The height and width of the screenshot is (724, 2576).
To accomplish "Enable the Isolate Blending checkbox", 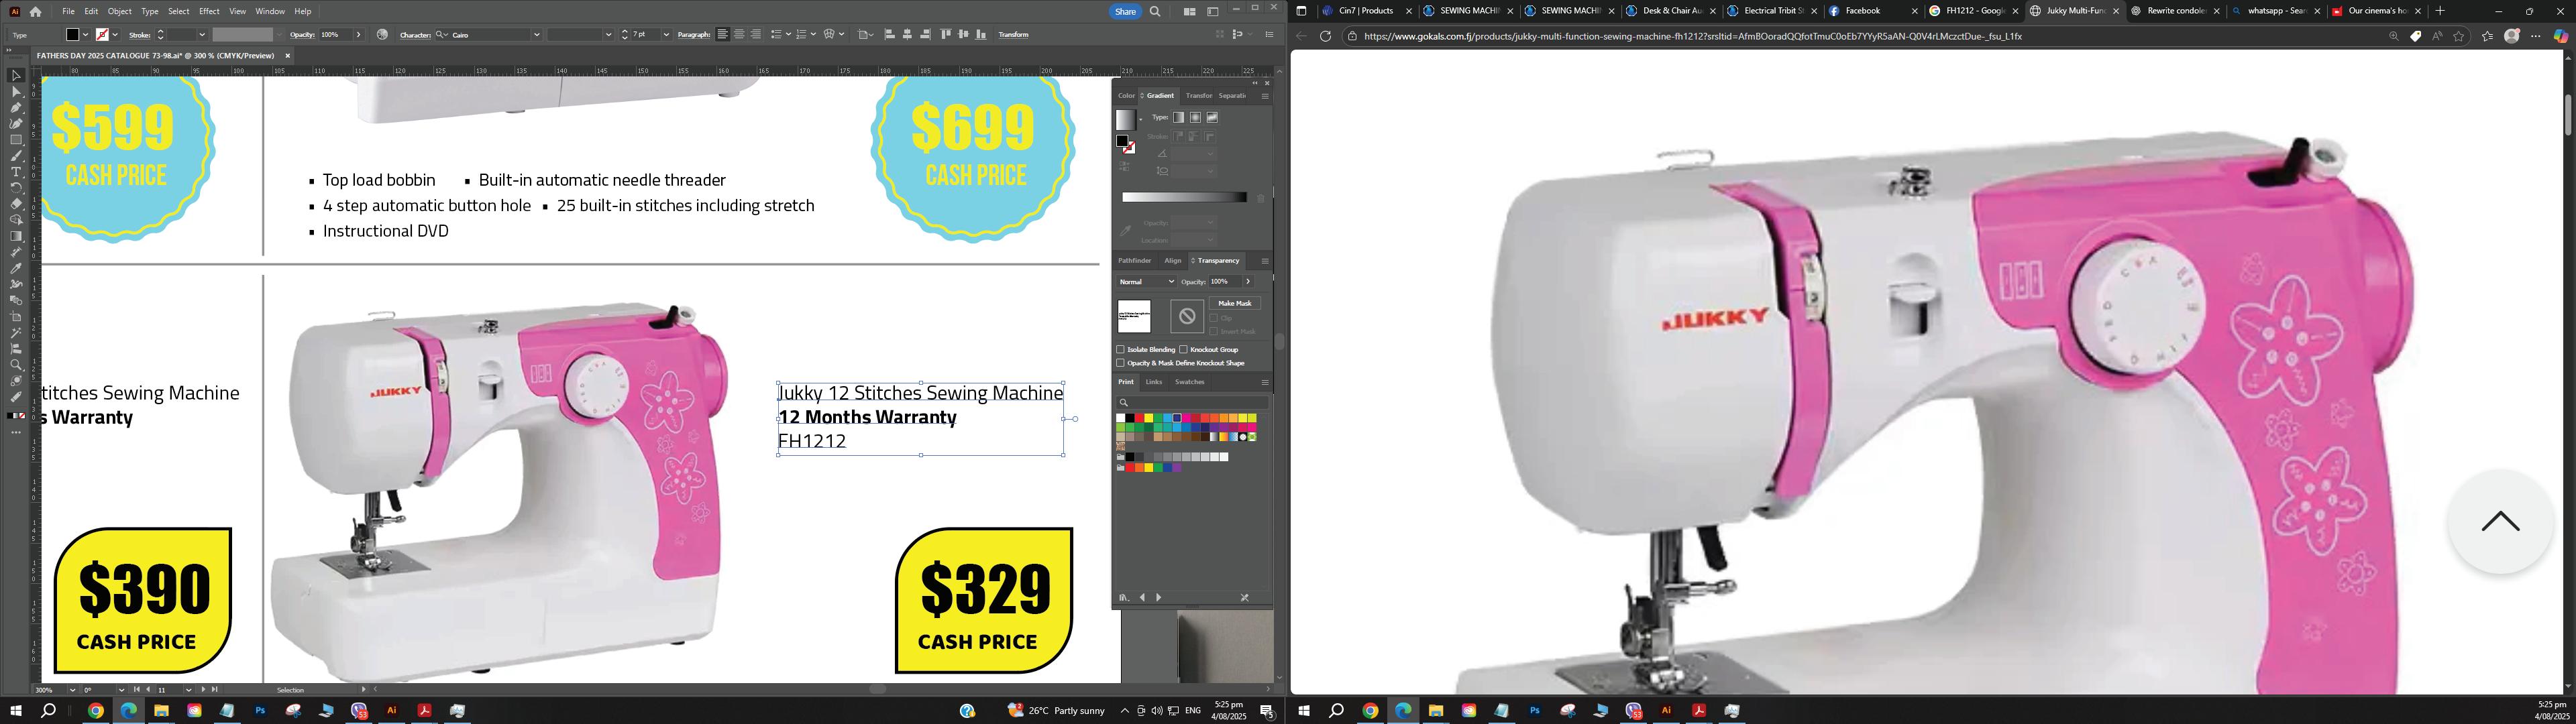I will 1121,349.
